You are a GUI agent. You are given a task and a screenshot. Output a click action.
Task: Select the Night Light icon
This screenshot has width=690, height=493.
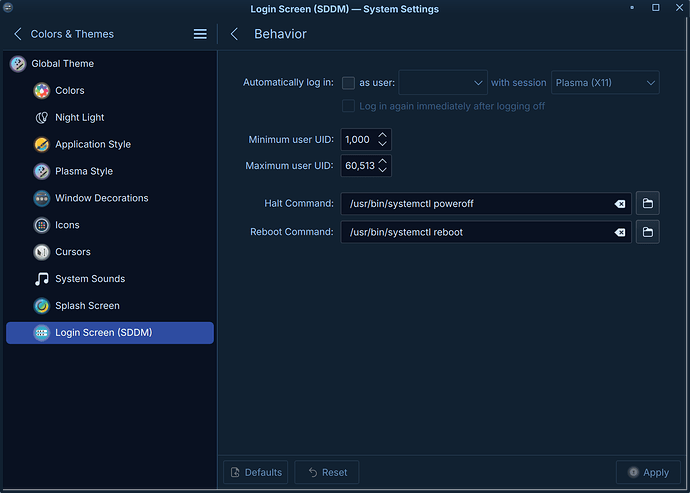41,118
